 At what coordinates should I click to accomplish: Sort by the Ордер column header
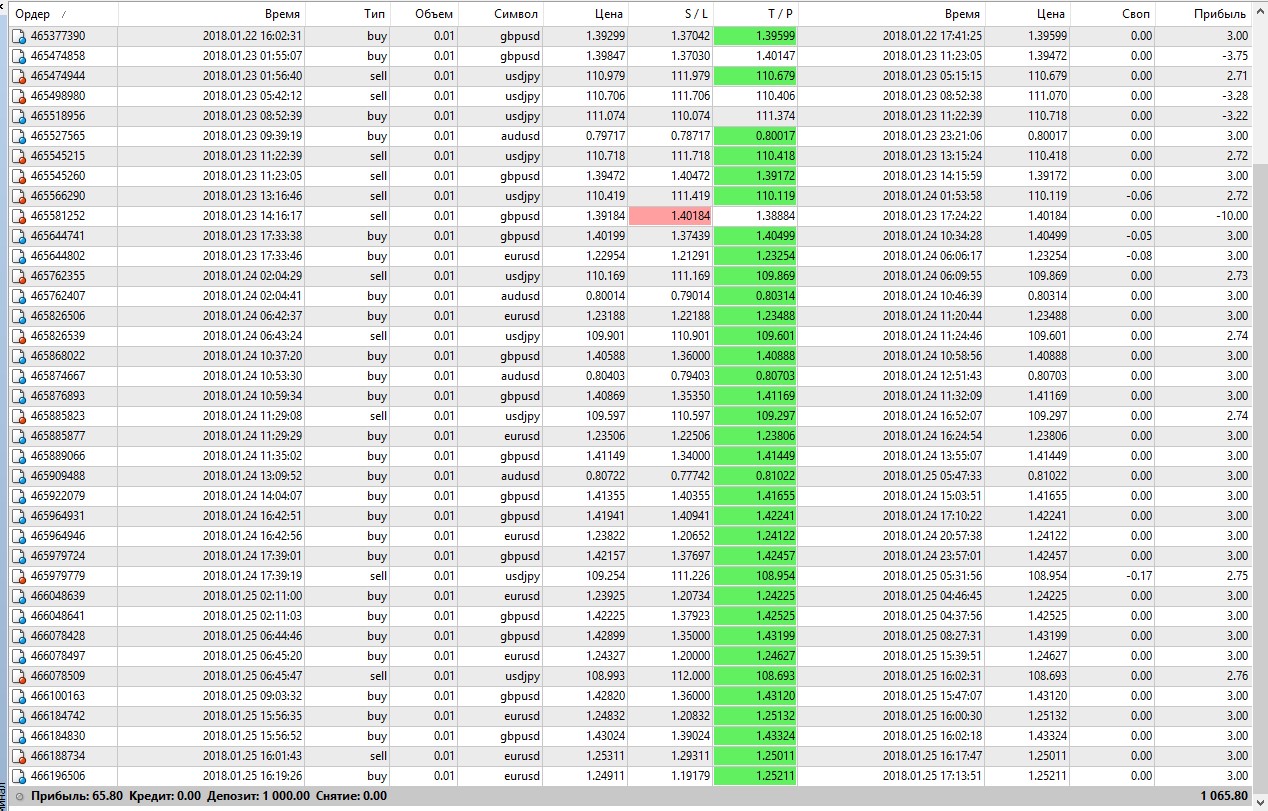point(64,14)
